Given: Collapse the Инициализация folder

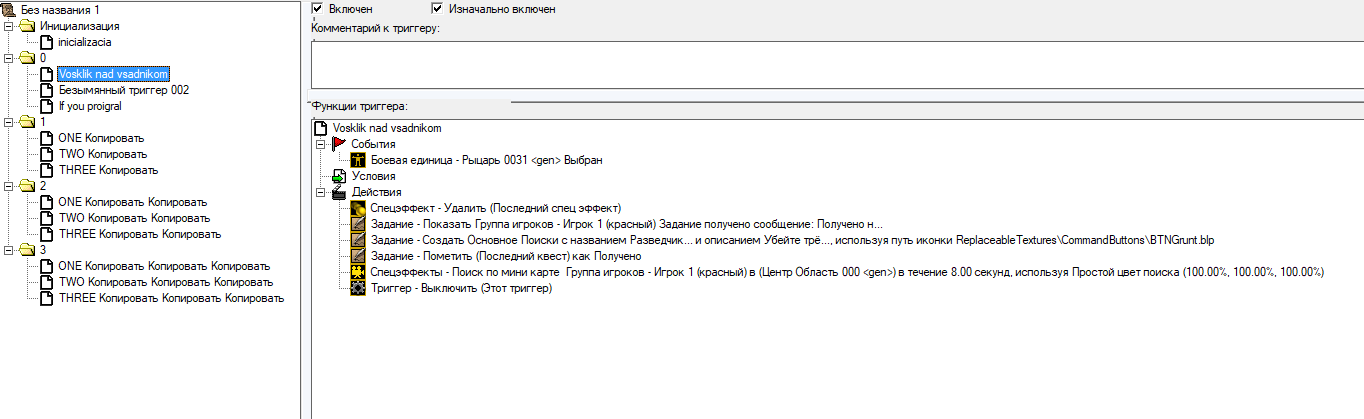Looking at the screenshot, I should pyautogui.click(x=9, y=25).
